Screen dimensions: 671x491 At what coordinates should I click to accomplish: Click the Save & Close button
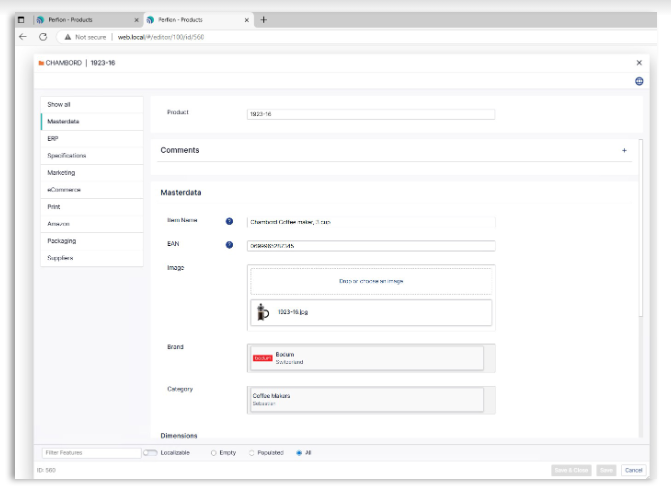(571, 470)
